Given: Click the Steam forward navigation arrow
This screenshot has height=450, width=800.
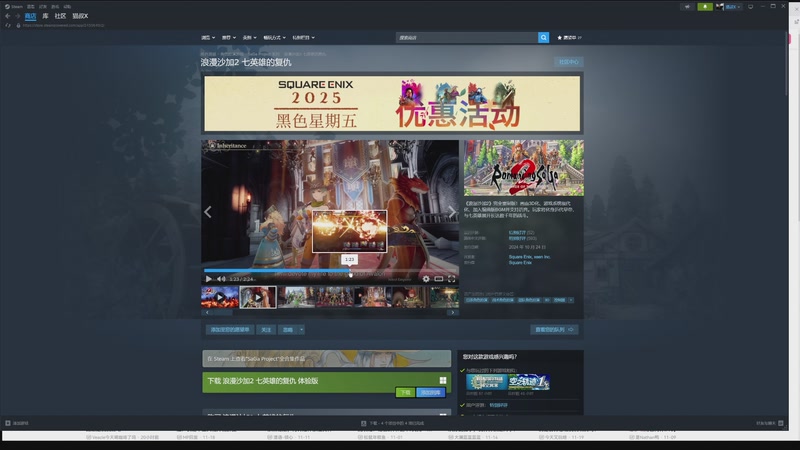Looking at the screenshot, I should (17, 16).
